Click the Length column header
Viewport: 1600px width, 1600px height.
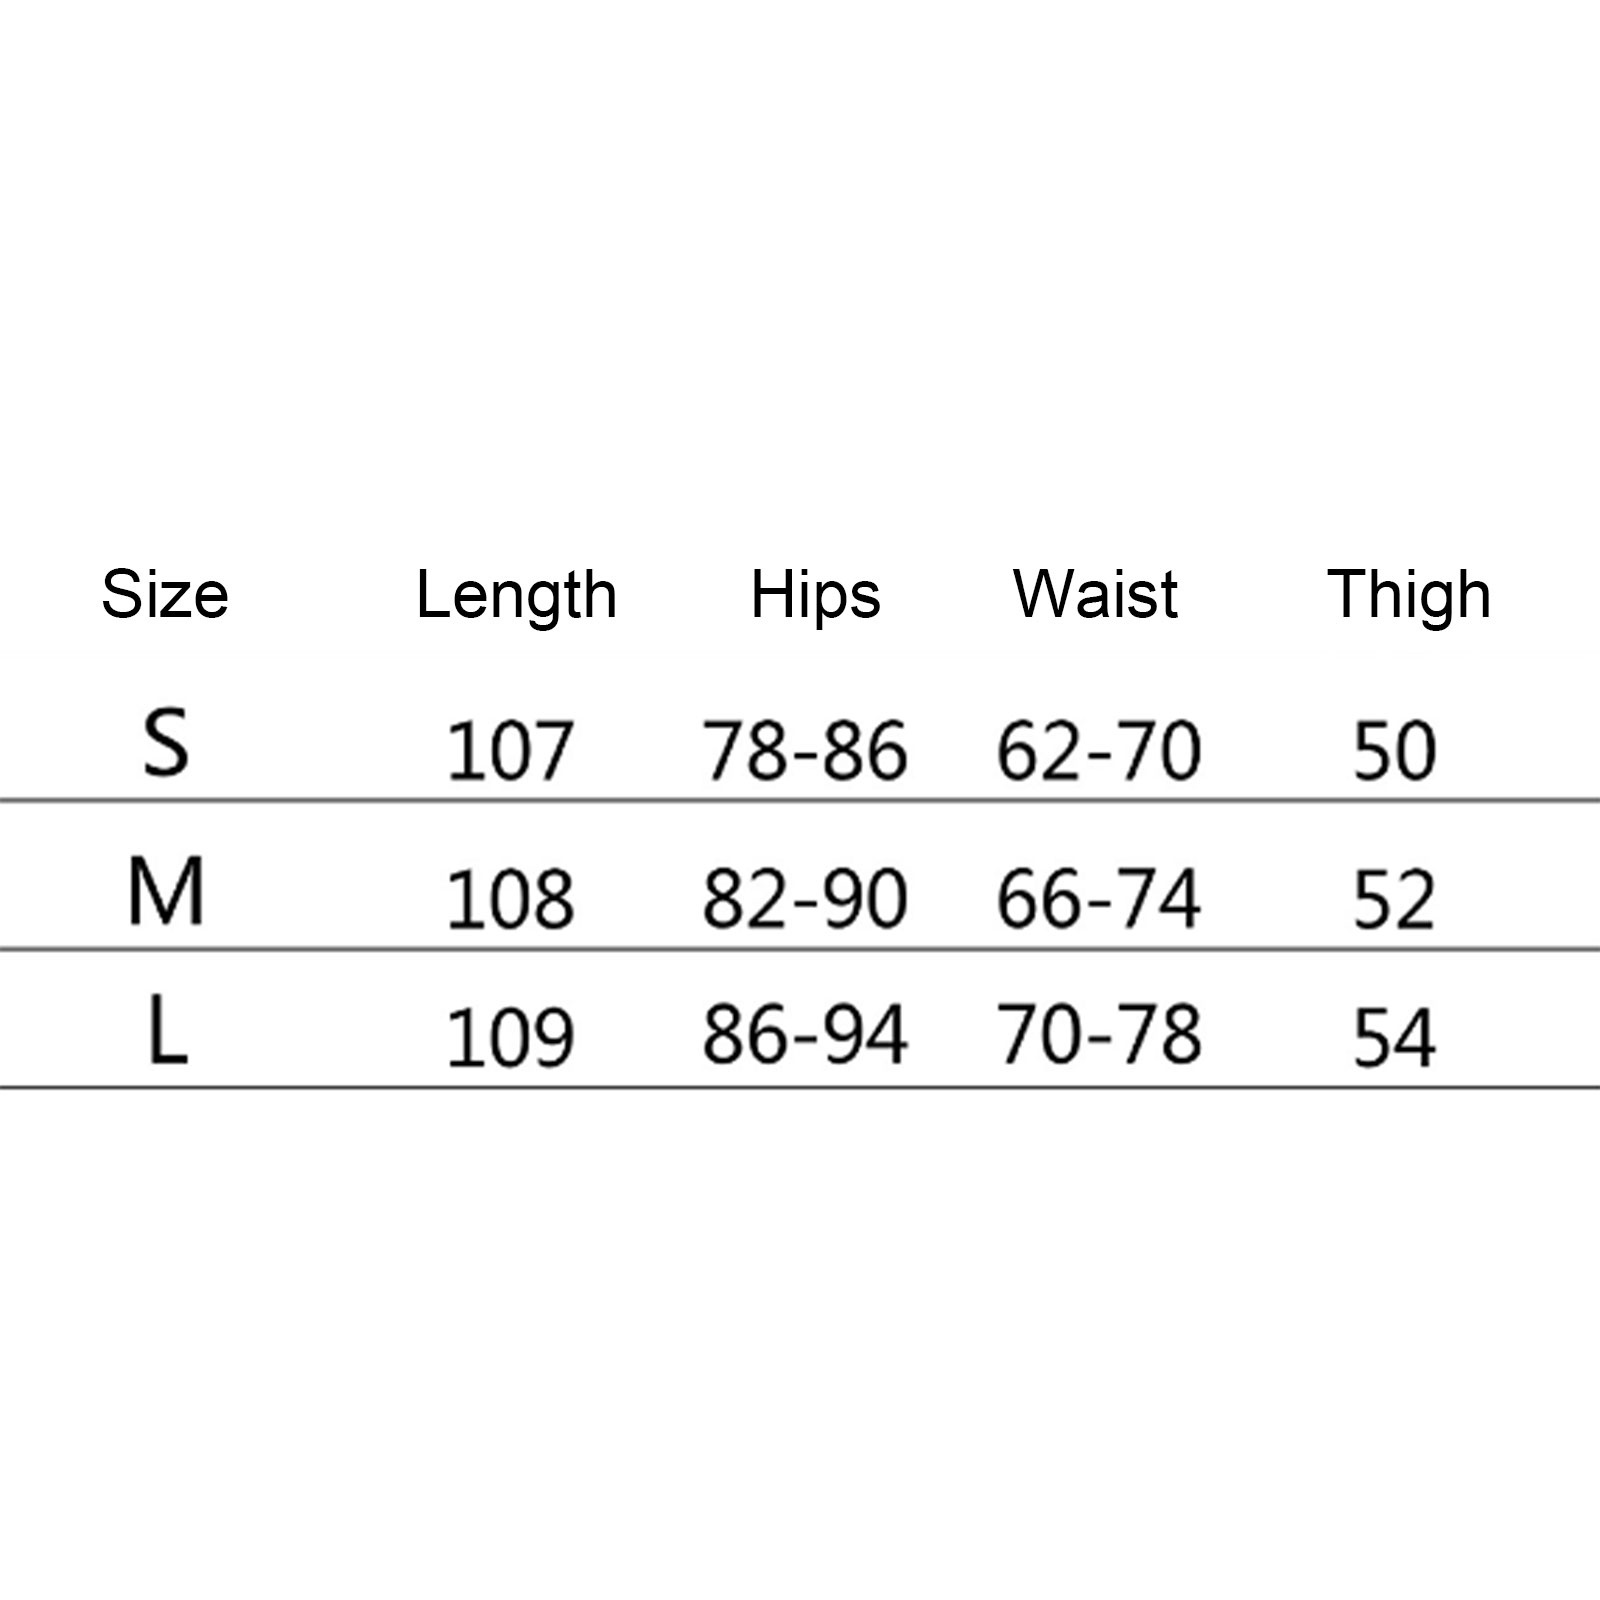coord(516,597)
